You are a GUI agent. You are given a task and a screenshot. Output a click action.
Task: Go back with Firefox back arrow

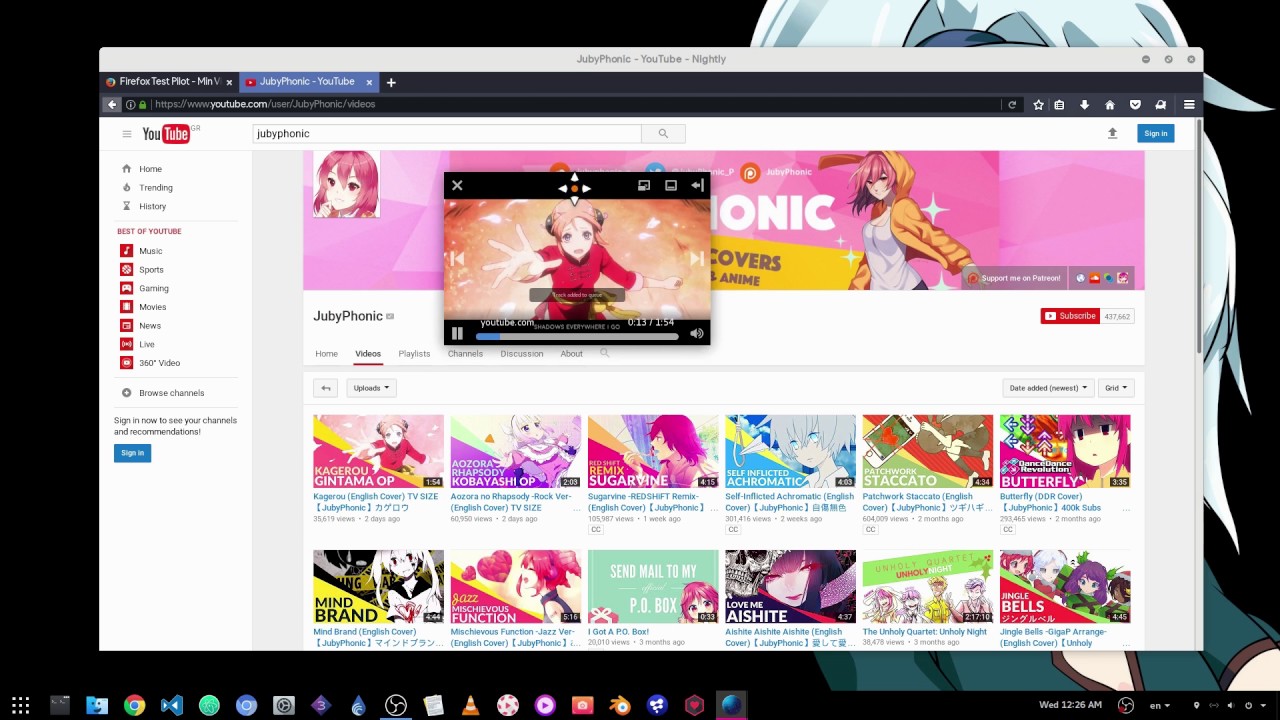tap(112, 104)
